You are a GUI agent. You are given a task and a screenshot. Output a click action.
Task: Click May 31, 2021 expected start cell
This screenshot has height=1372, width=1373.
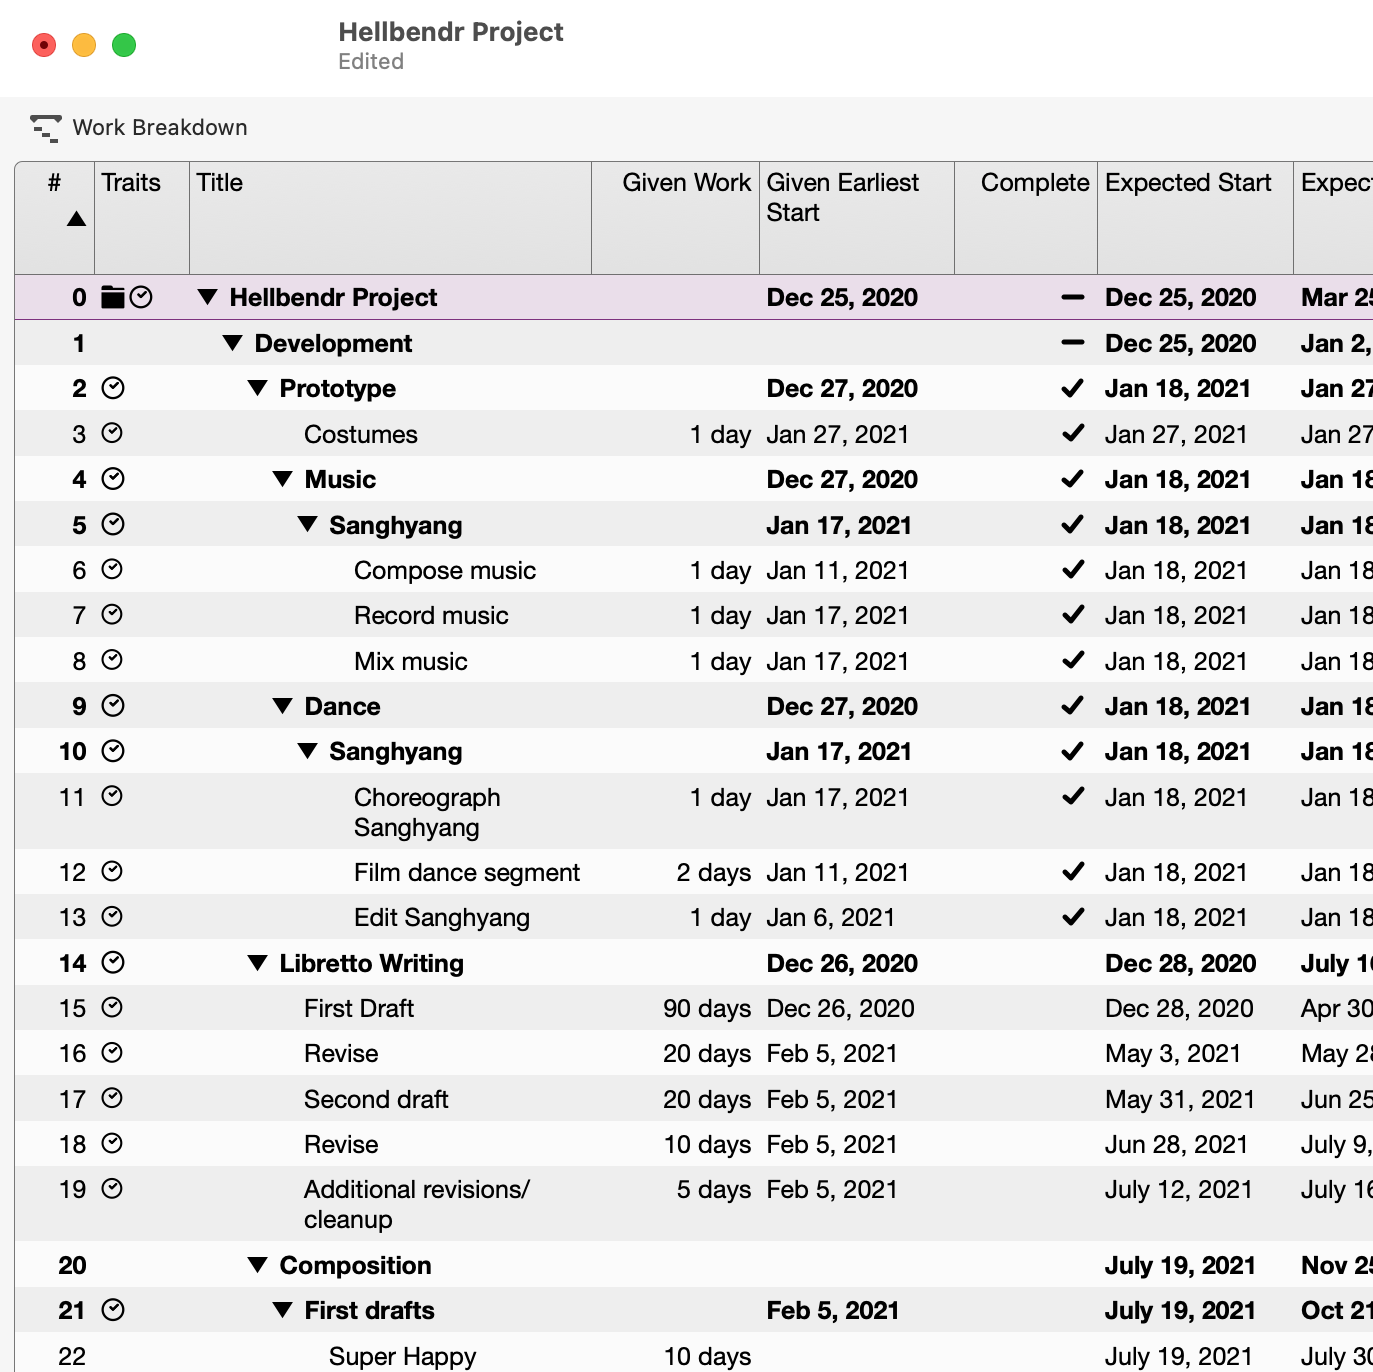(1180, 1099)
